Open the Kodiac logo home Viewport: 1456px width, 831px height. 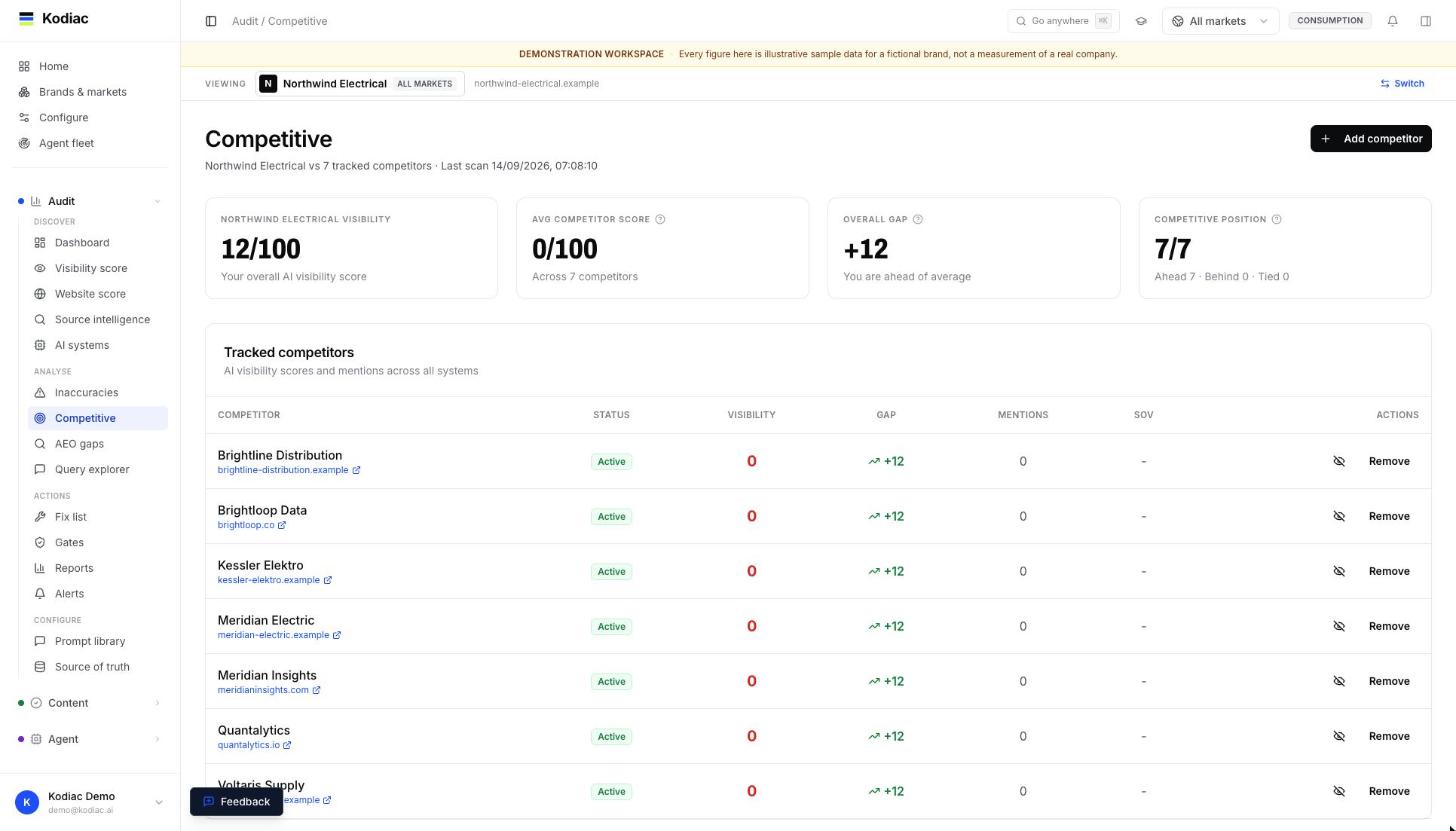(x=54, y=18)
